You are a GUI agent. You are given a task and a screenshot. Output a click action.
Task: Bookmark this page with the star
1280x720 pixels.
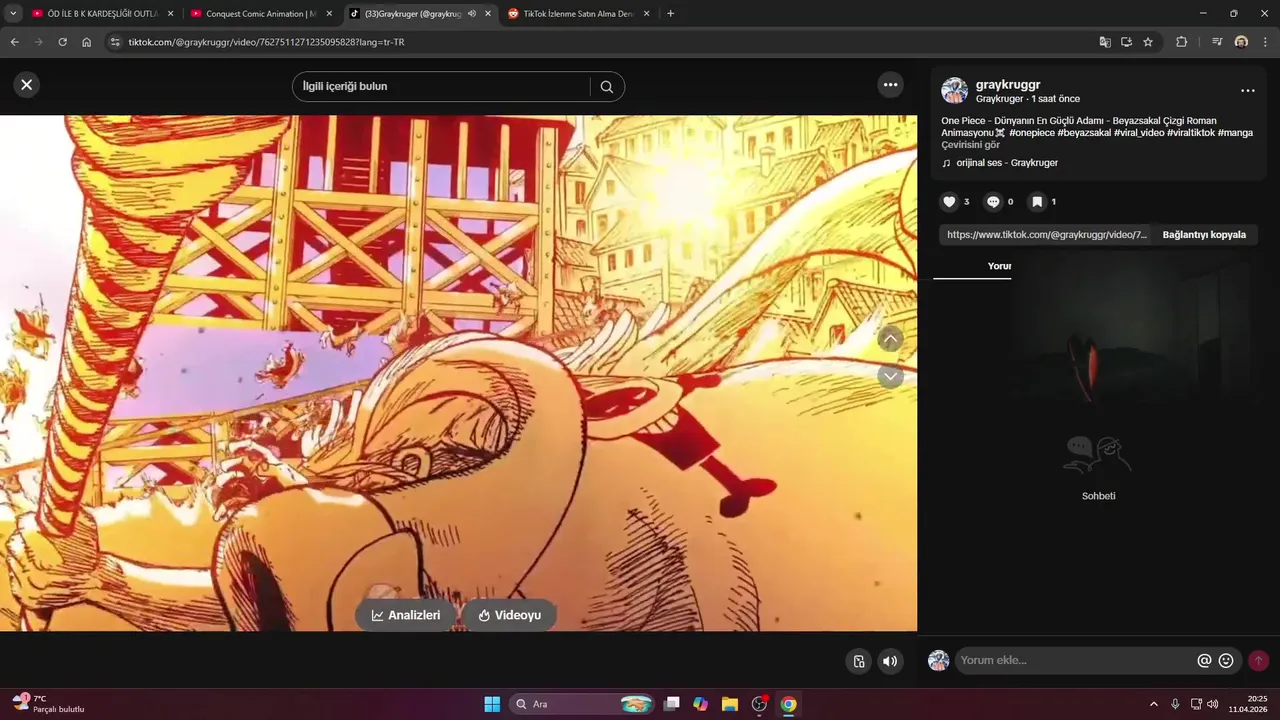tap(1148, 42)
